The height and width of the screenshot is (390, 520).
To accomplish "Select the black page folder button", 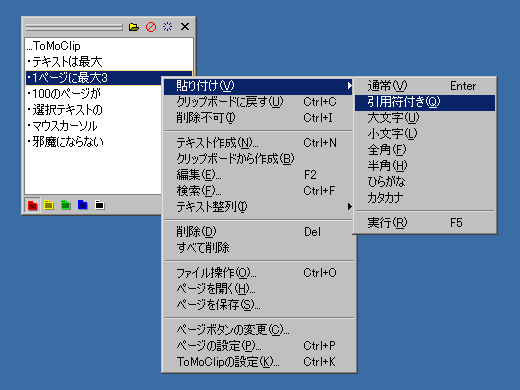I will pos(99,205).
